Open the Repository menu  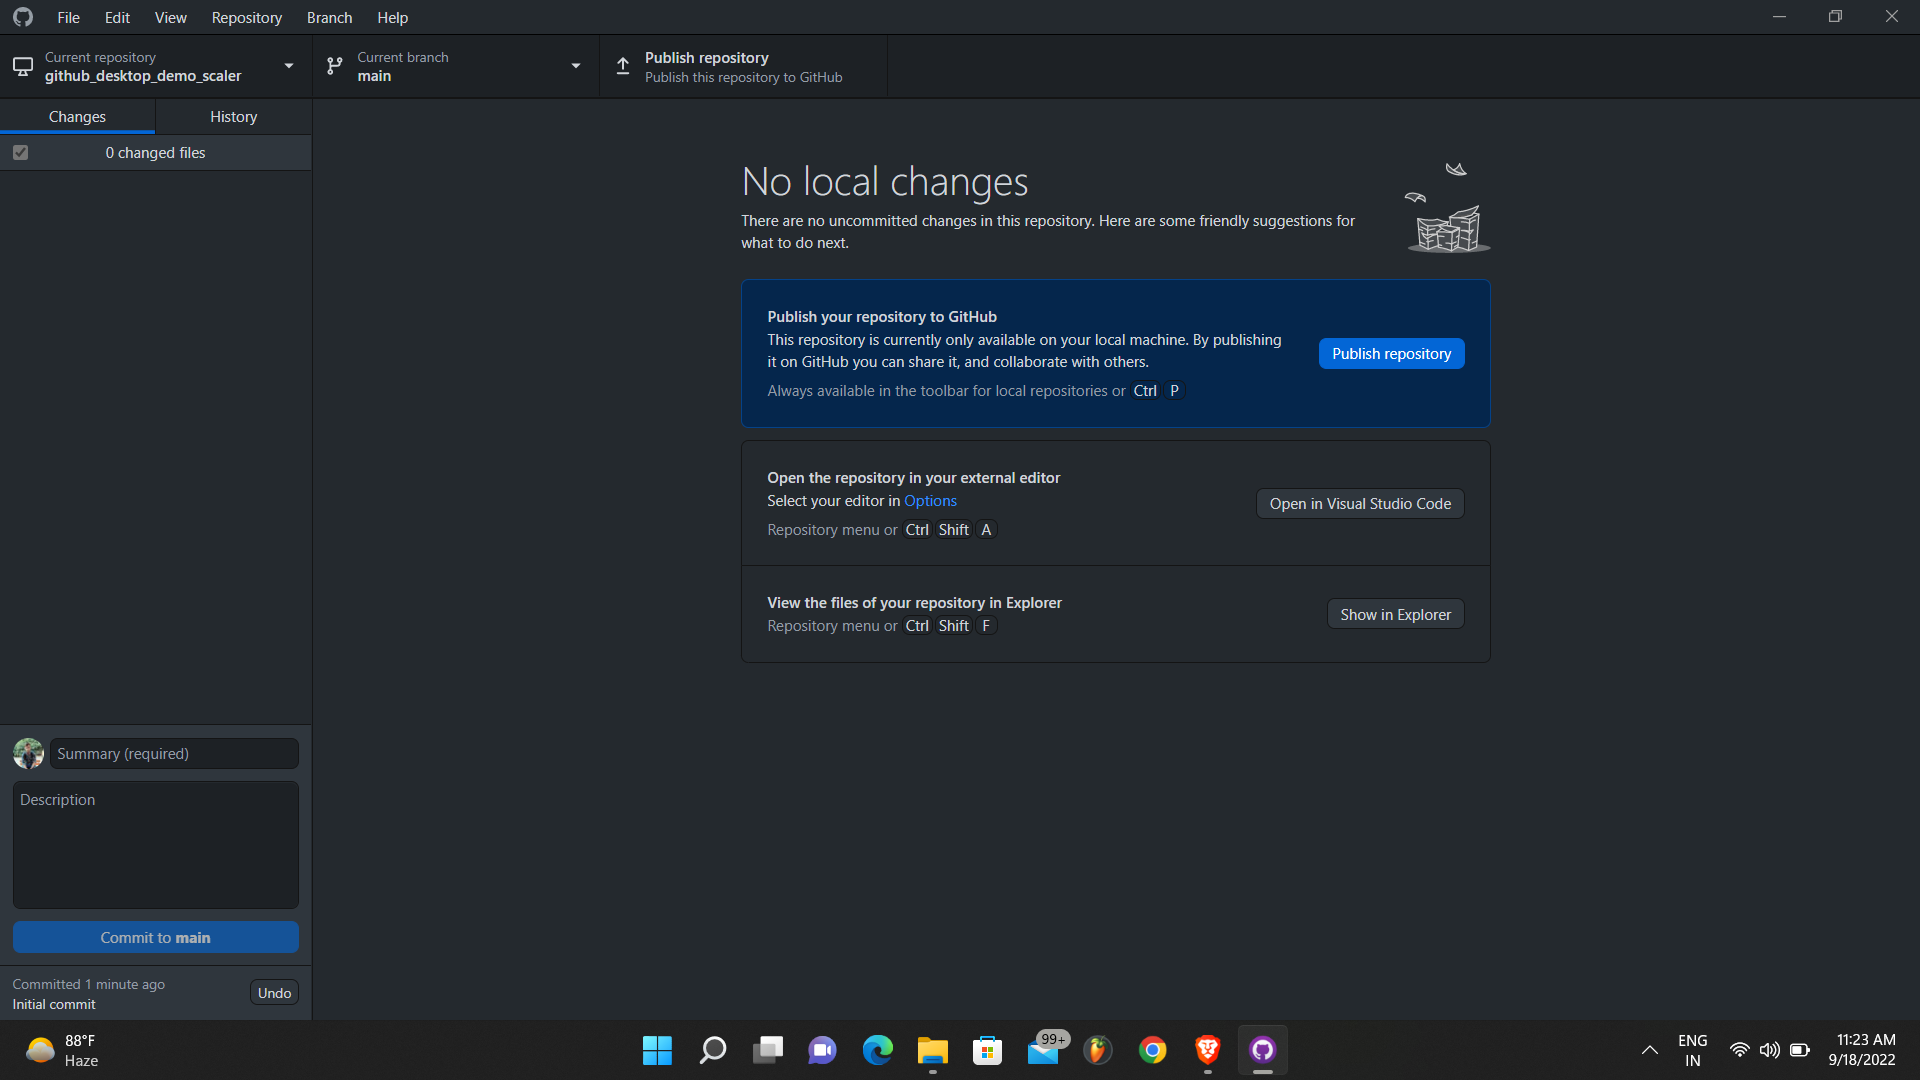[246, 17]
